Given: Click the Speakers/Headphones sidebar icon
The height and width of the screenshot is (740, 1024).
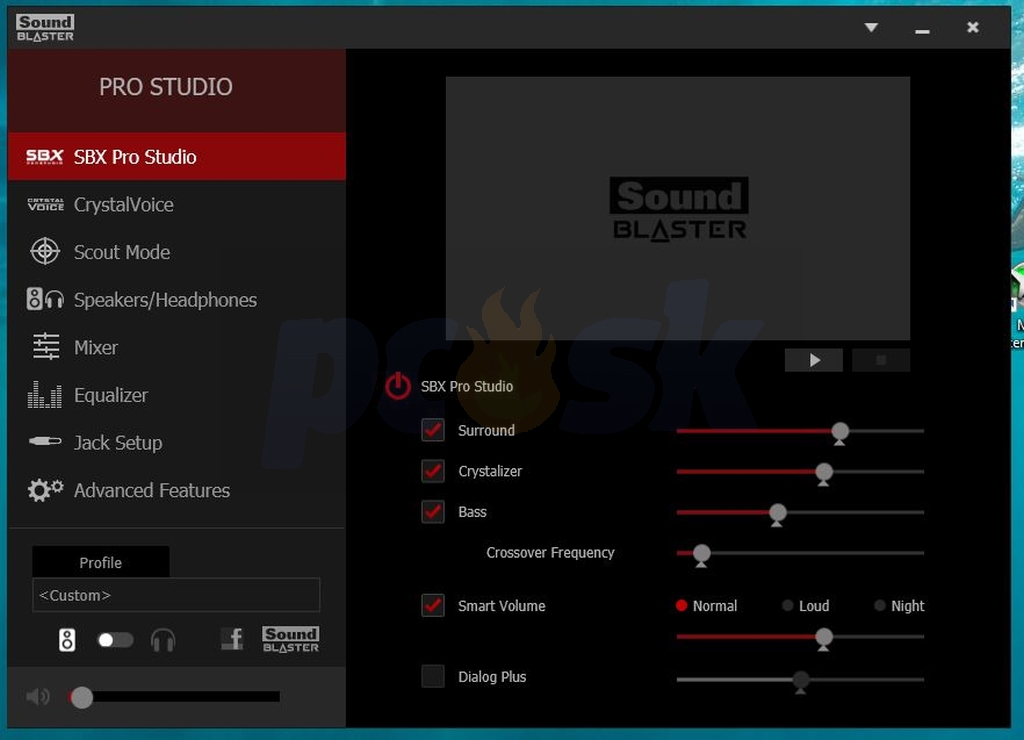Looking at the screenshot, I should click(45, 299).
